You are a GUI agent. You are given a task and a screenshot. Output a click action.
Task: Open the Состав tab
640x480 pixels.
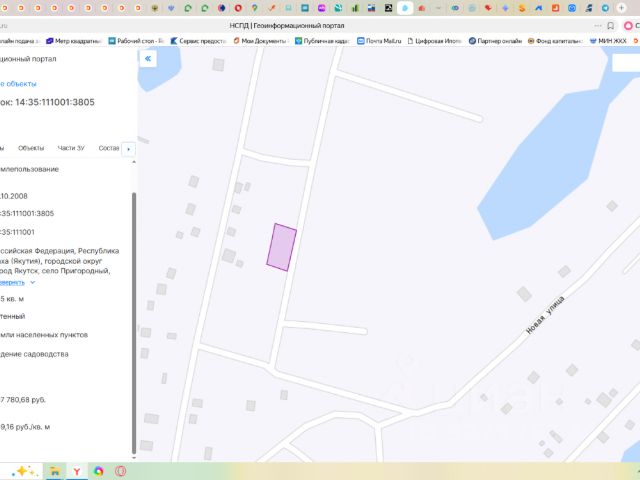(x=109, y=148)
